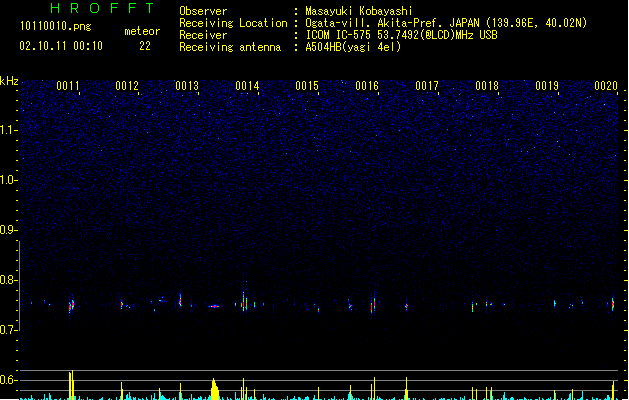
Task: Click the 1.0 kHz frequency axis label
Action: pos(8,180)
